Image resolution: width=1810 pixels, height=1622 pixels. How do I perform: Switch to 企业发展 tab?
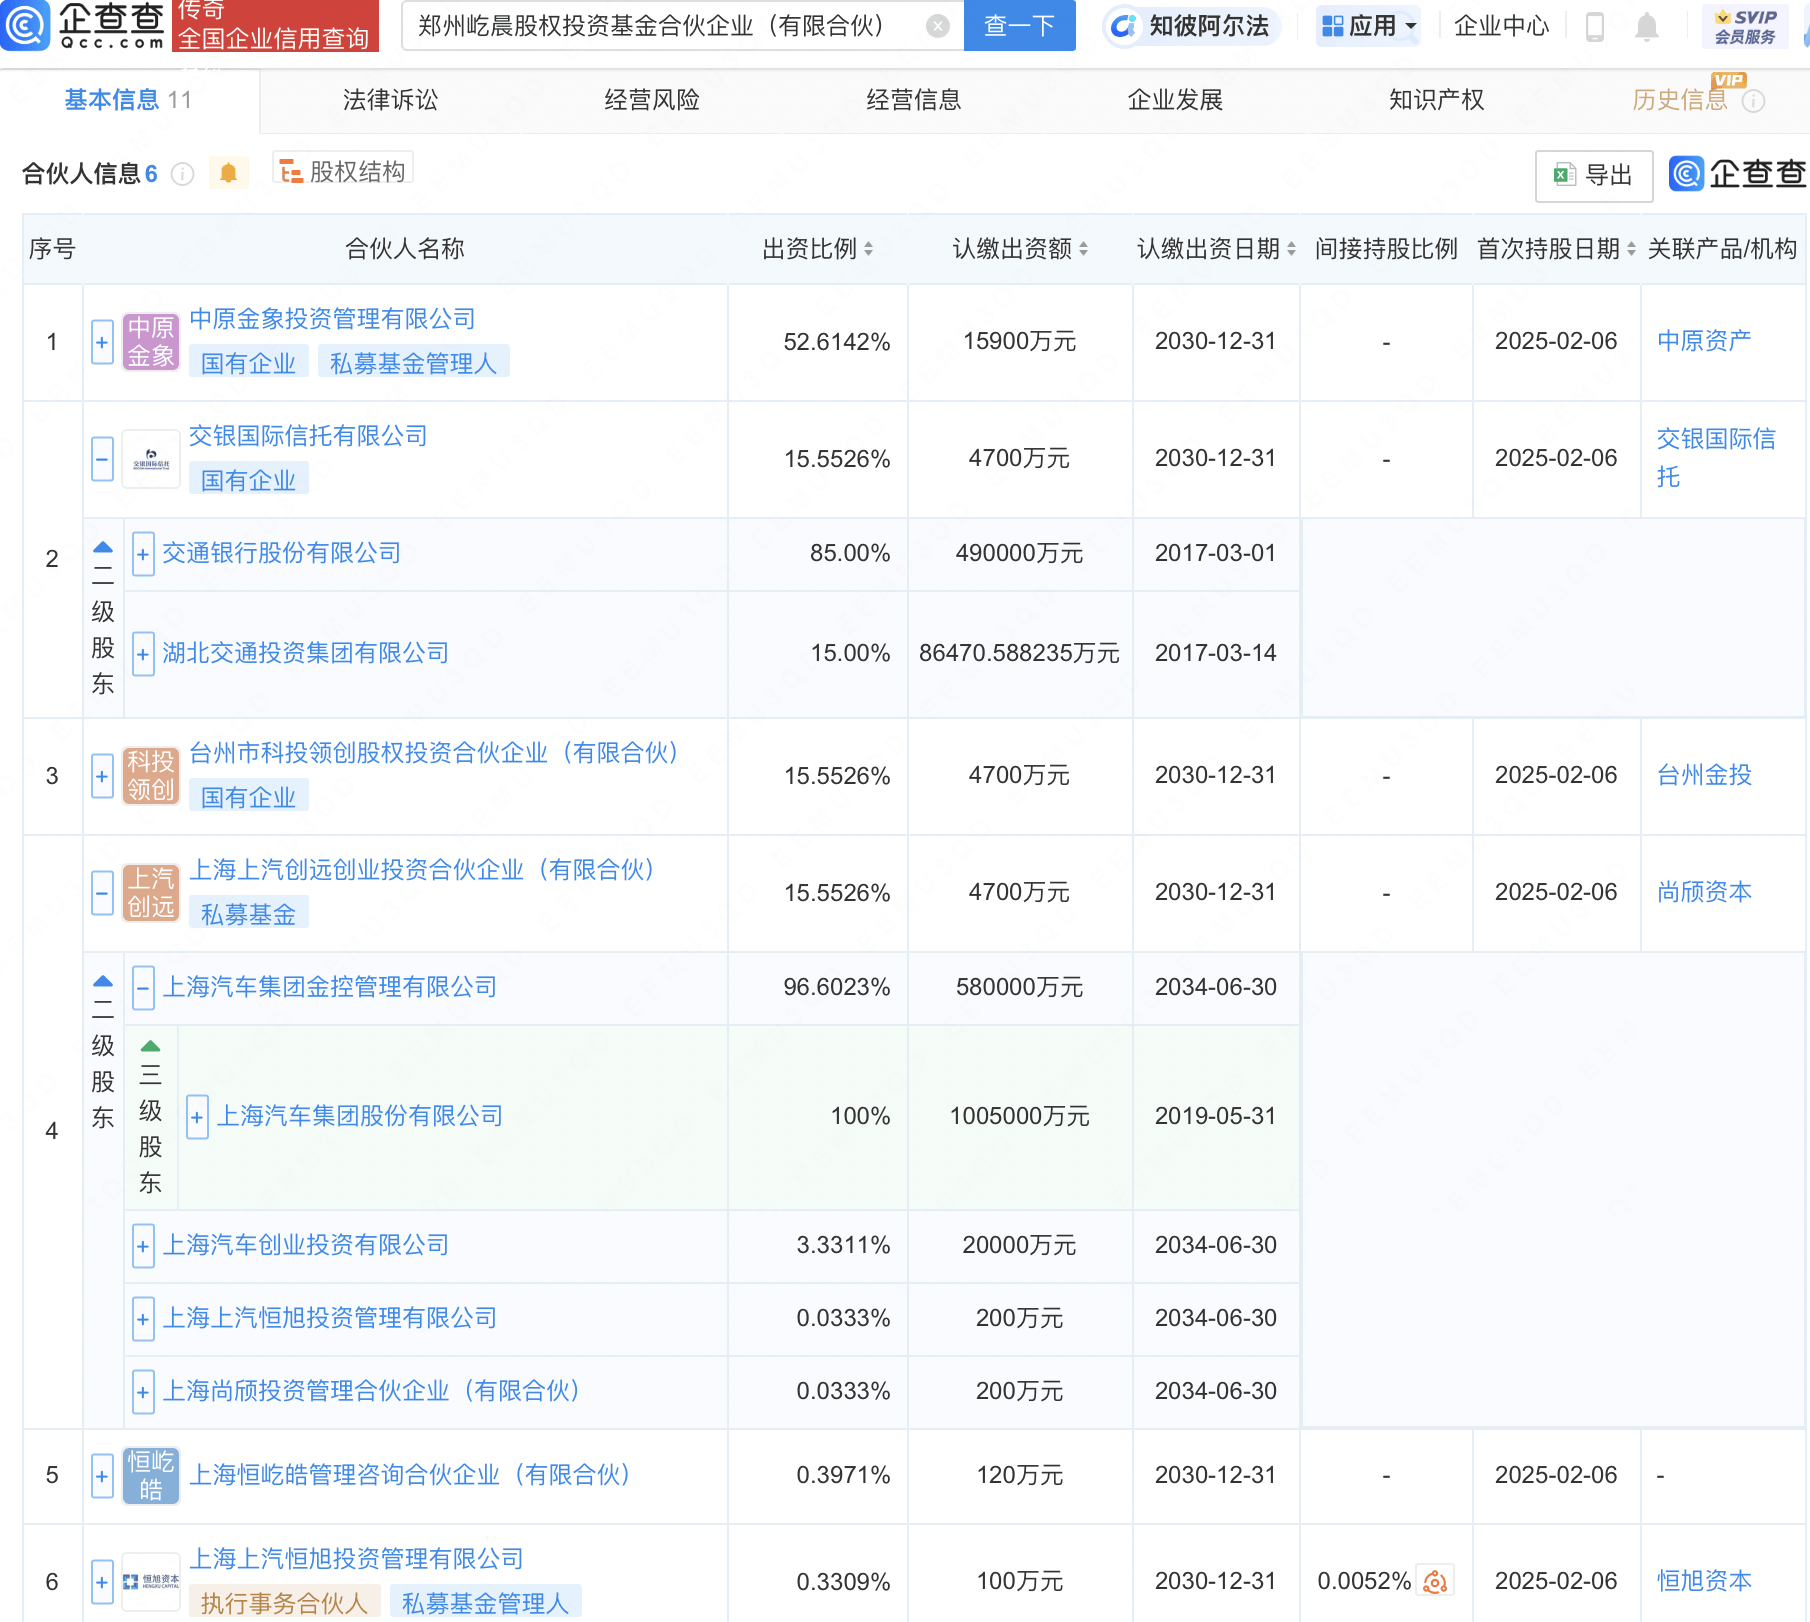(1176, 100)
